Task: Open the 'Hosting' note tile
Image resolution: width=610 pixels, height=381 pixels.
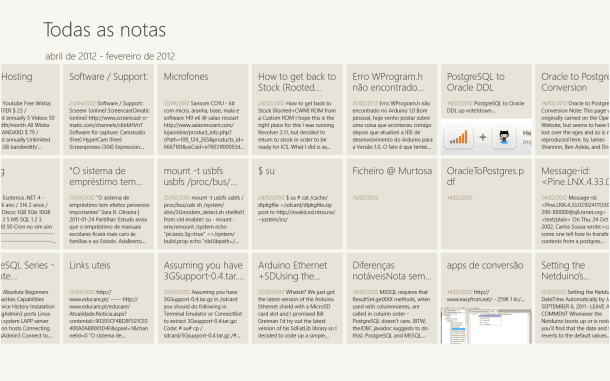Action: [30, 109]
